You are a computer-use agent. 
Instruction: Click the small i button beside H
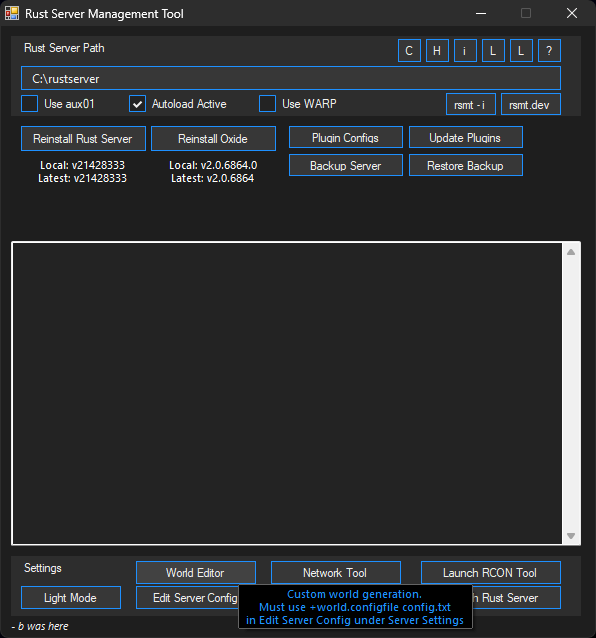465,50
